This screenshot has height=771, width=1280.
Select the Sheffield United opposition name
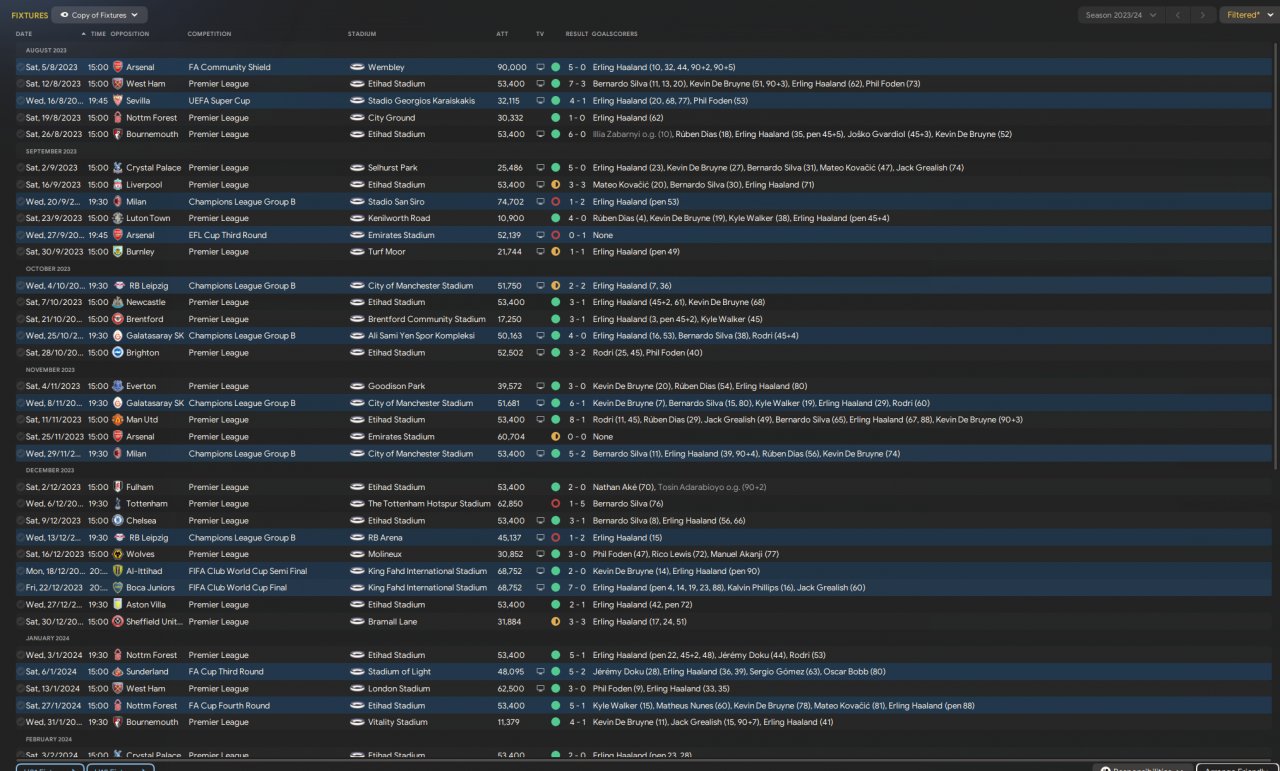click(153, 622)
